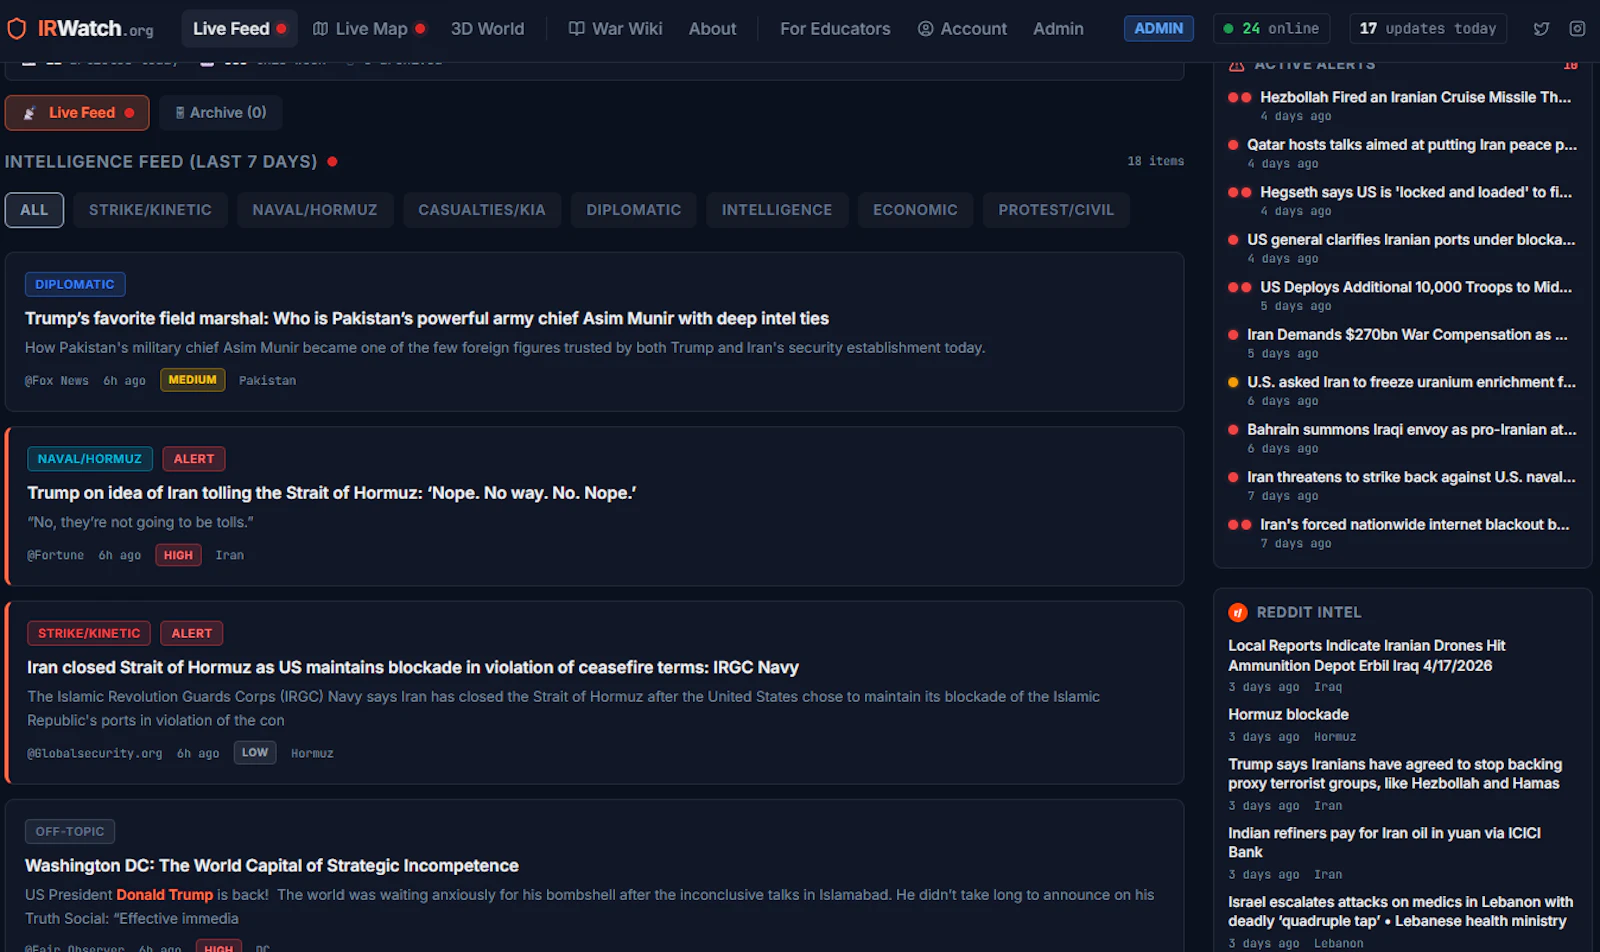Open alert Iran's forced nationwide internet blackout

[1415, 525]
